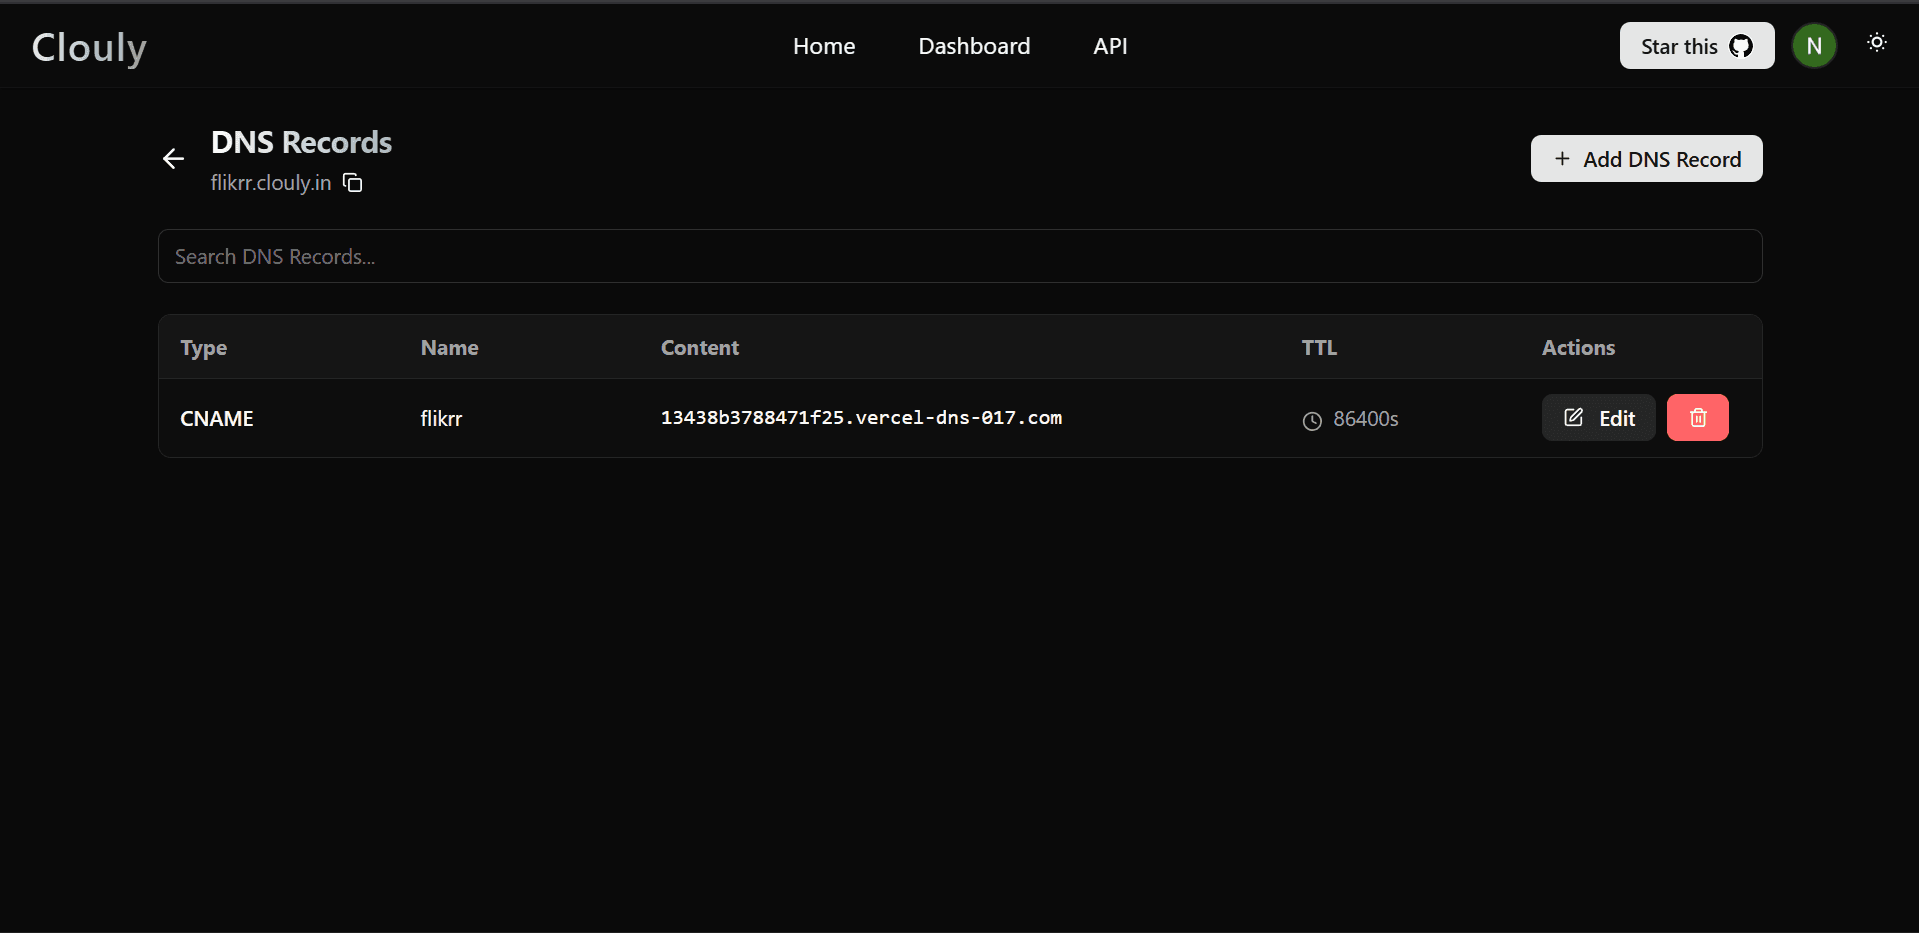This screenshot has height=933, width=1919.
Task: Go back using the left arrow
Action: (x=173, y=159)
